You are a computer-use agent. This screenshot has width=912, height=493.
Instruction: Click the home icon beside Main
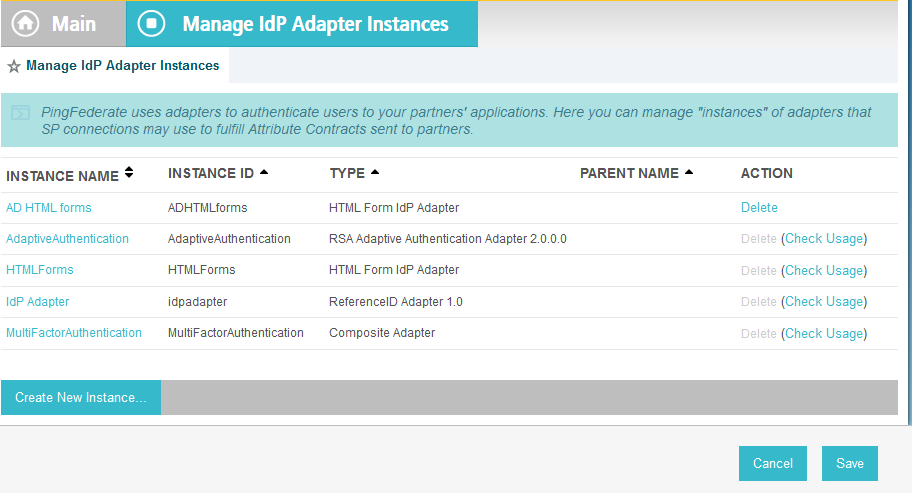click(x=26, y=24)
